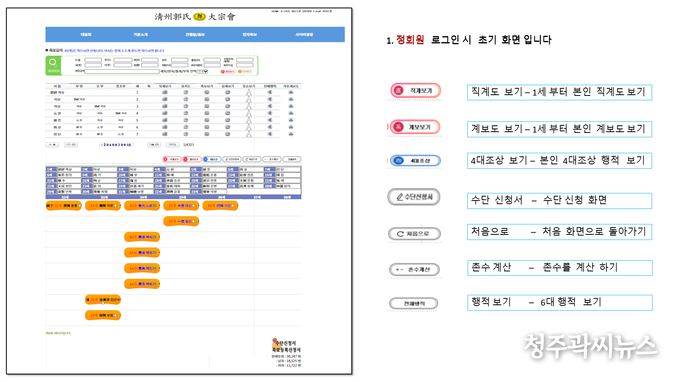
Task: Expand the first orange 32세 tree node
Action: [64, 206]
